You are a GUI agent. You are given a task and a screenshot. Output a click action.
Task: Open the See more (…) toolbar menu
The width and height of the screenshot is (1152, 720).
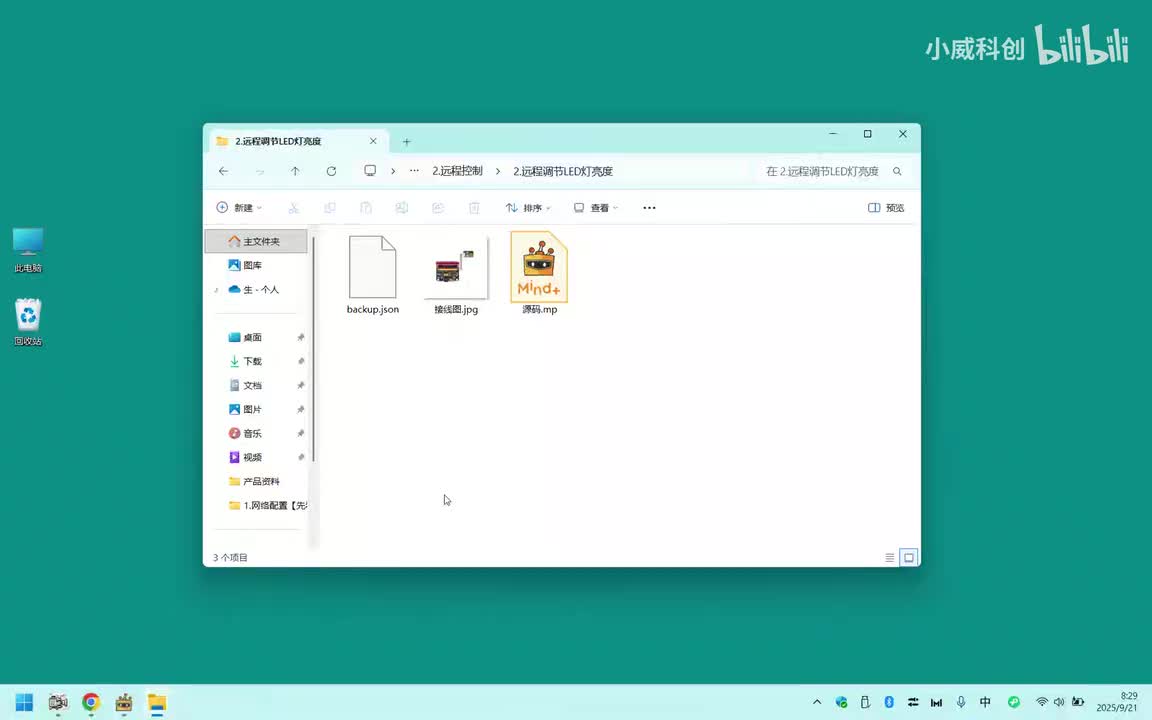[649, 208]
